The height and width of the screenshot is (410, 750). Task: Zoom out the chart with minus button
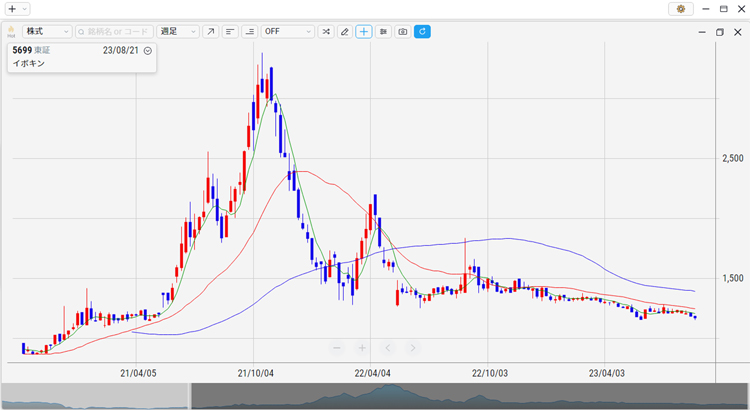click(337, 348)
